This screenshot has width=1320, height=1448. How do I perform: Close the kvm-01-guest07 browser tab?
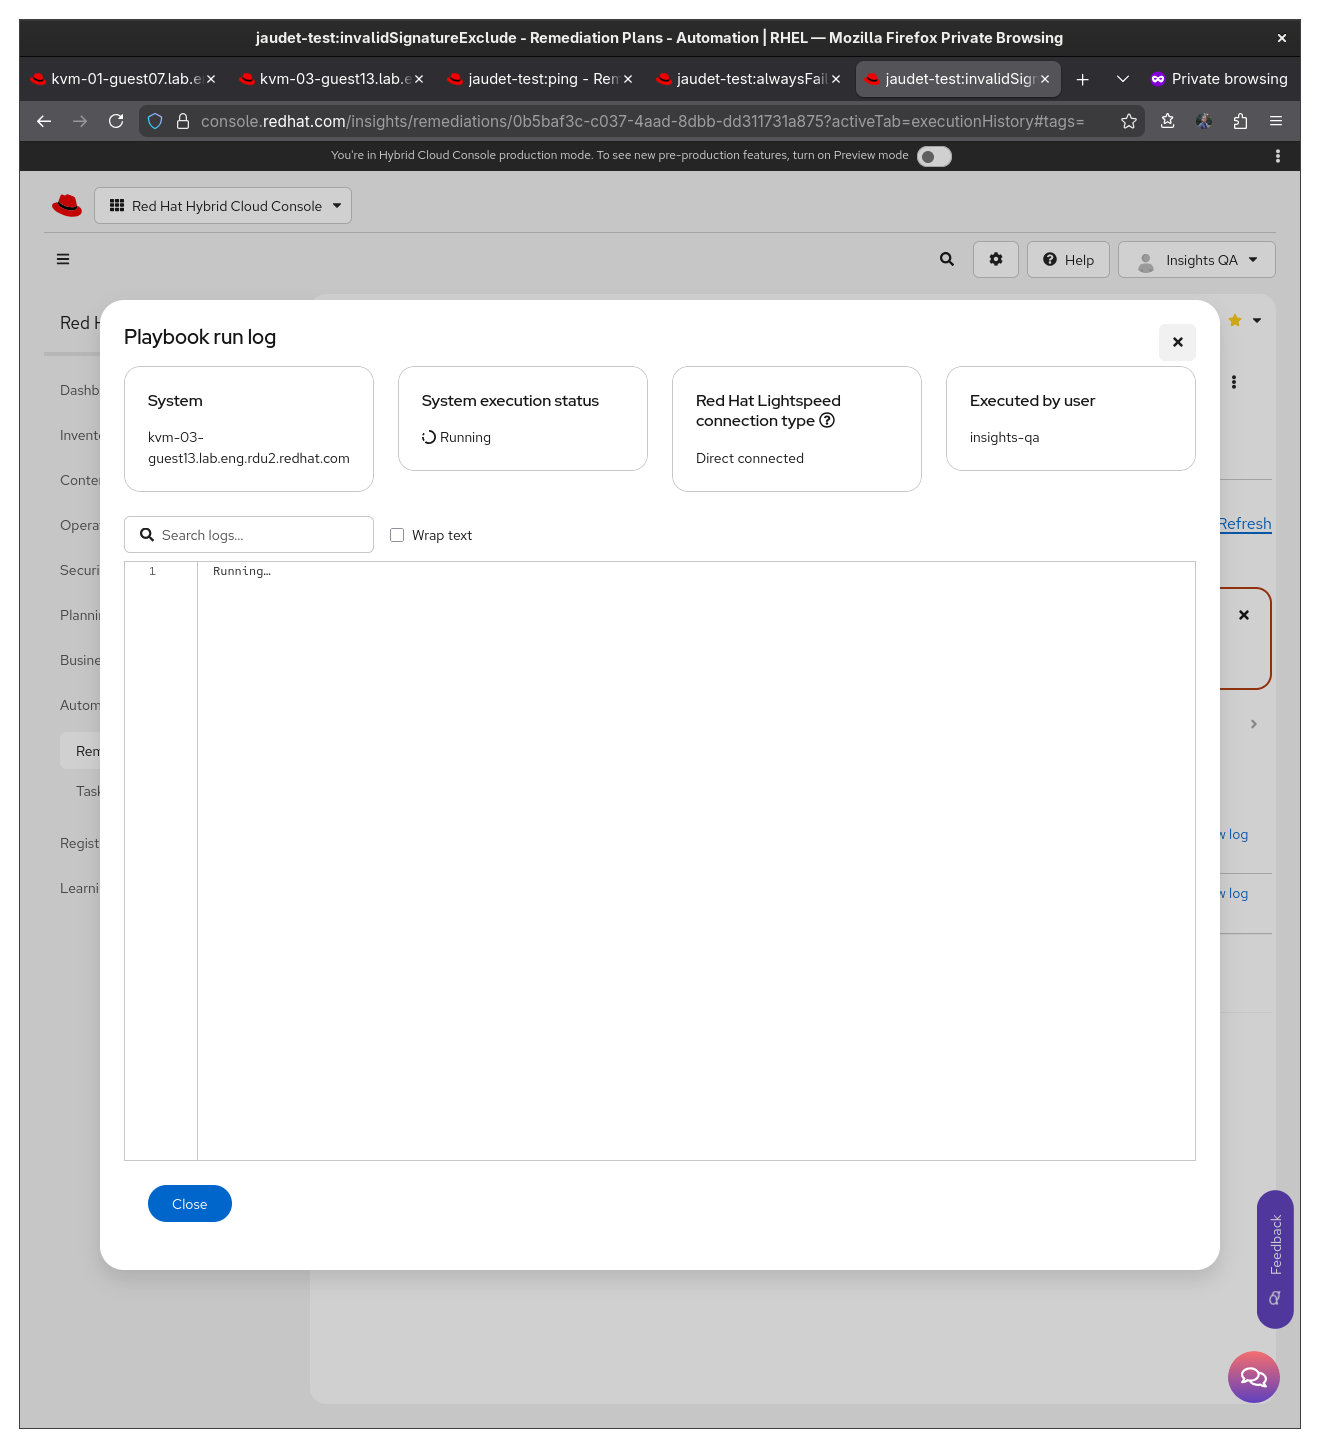pyautogui.click(x=211, y=79)
